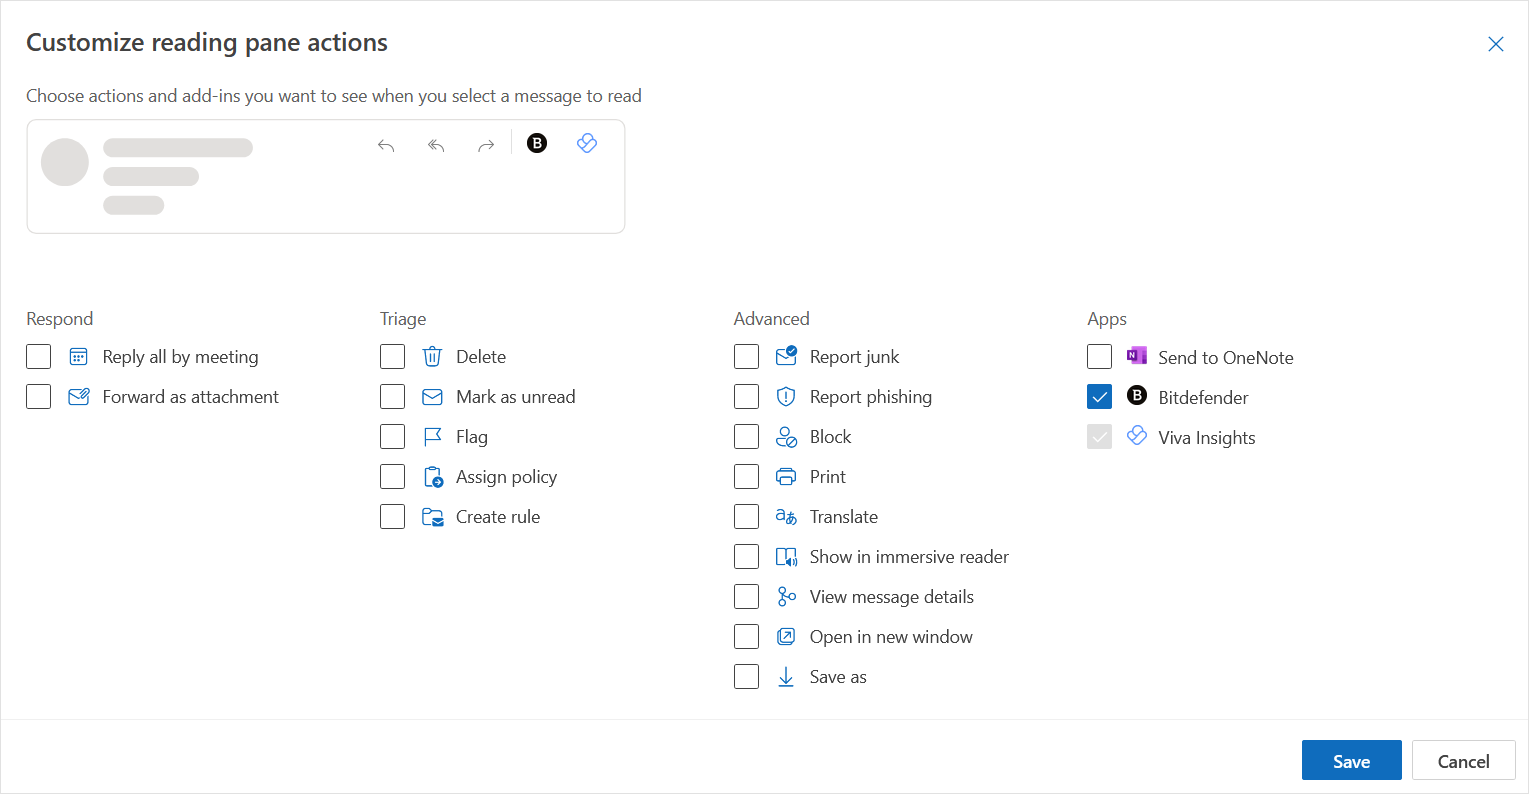Select the Delete trash icon
Image resolution: width=1529 pixels, height=794 pixels.
point(432,356)
